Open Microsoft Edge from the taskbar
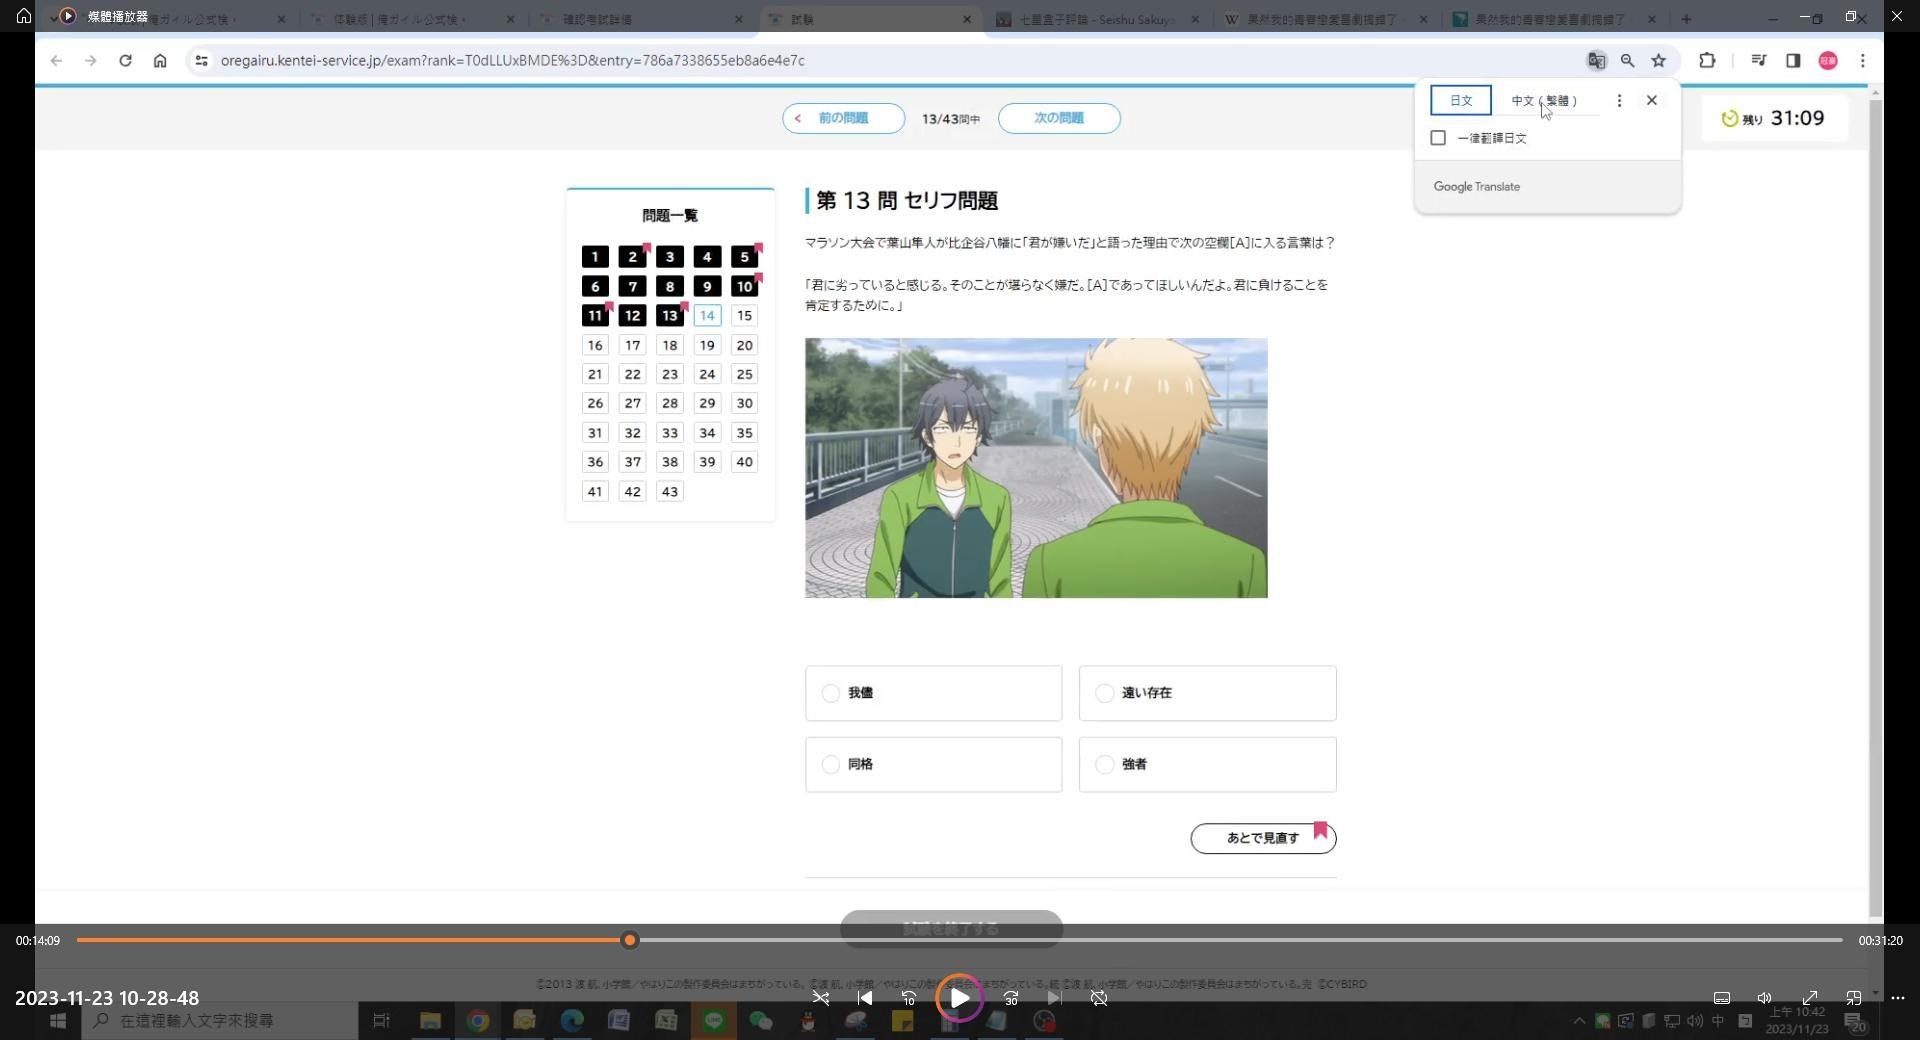Image resolution: width=1920 pixels, height=1040 pixels. pyautogui.click(x=571, y=1021)
